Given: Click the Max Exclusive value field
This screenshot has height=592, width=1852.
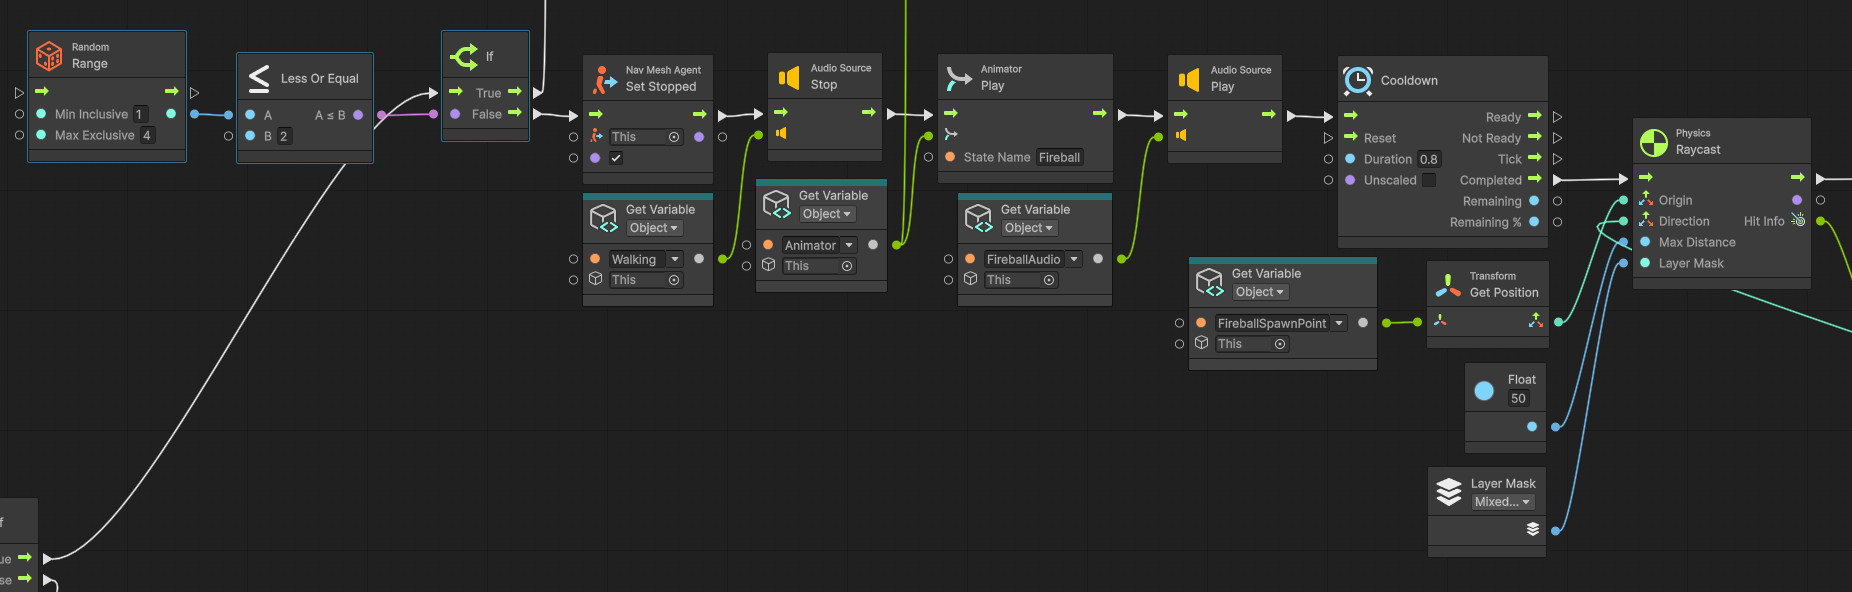Looking at the screenshot, I should tap(147, 135).
